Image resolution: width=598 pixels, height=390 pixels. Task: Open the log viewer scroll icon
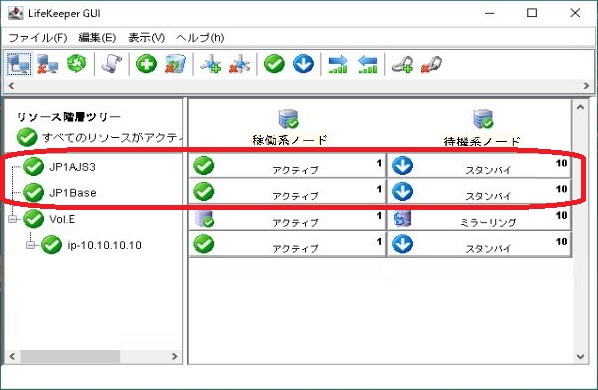point(111,64)
